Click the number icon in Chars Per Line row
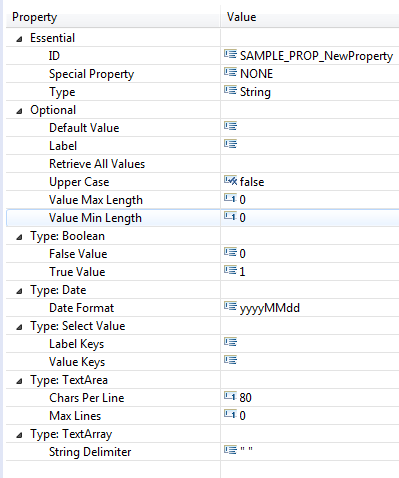Viewport: 399px width, 478px height. tap(230, 396)
